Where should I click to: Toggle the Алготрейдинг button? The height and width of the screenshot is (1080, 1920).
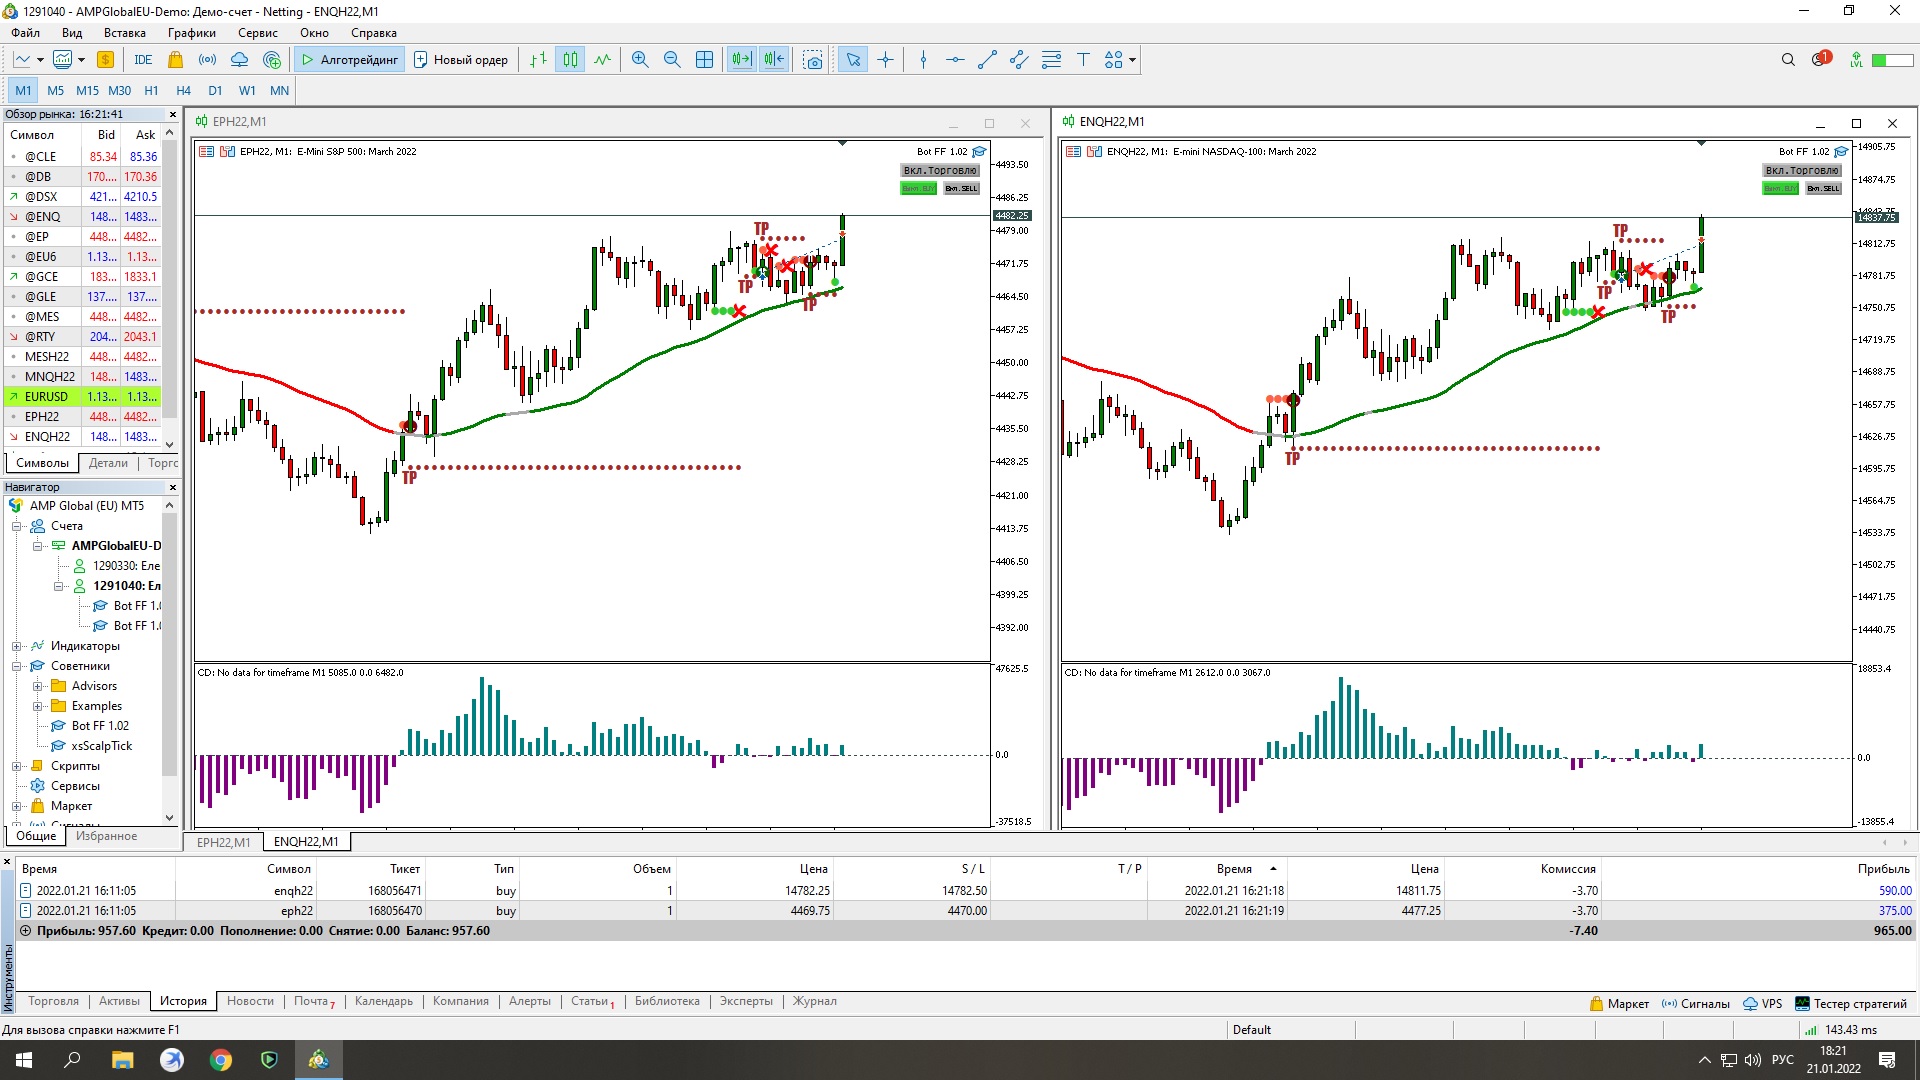(350, 60)
